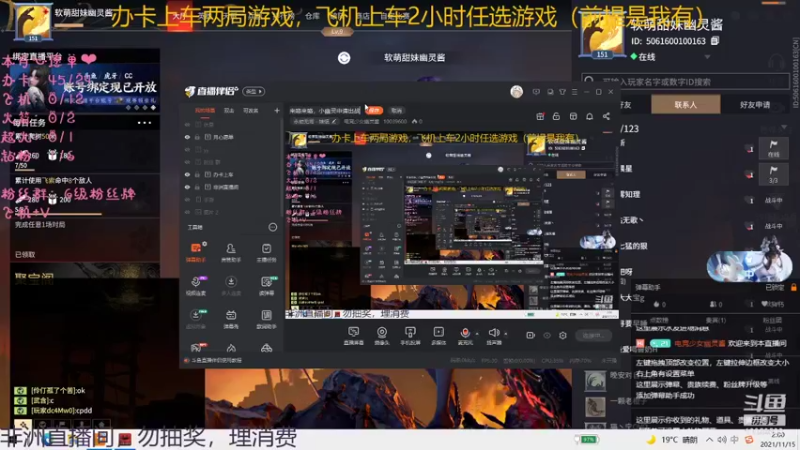Open 好友申请 tab in game window
Image resolution: width=800 pixels, height=450 pixels.
(755, 105)
